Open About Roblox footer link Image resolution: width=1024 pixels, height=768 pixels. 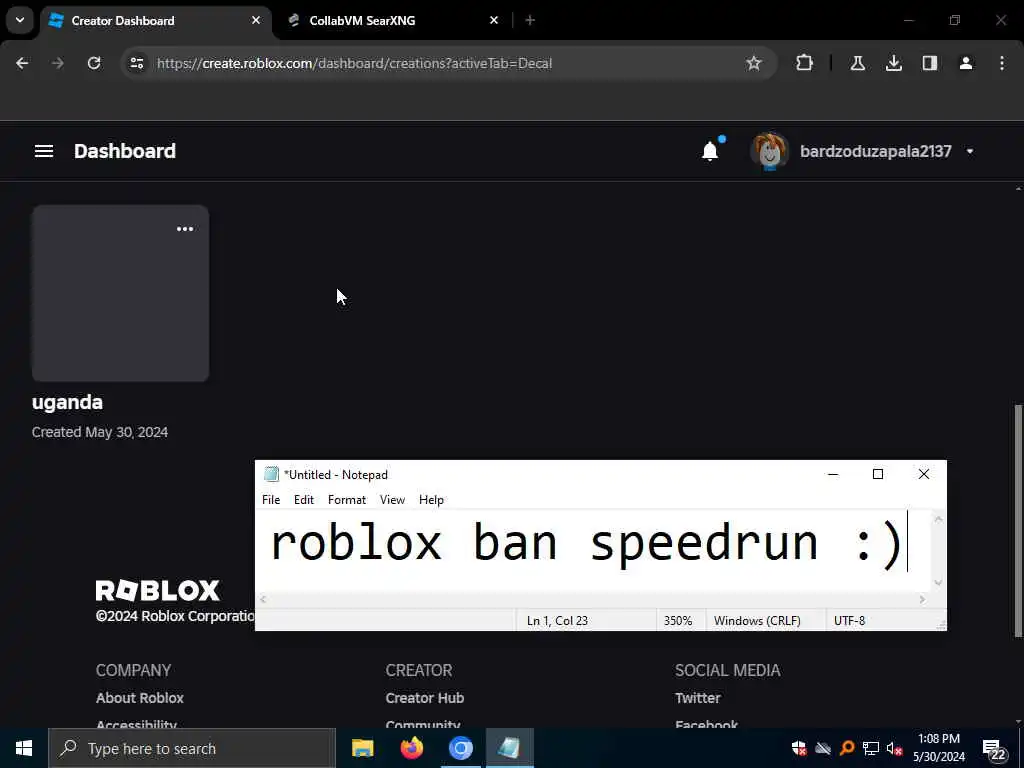click(x=140, y=698)
